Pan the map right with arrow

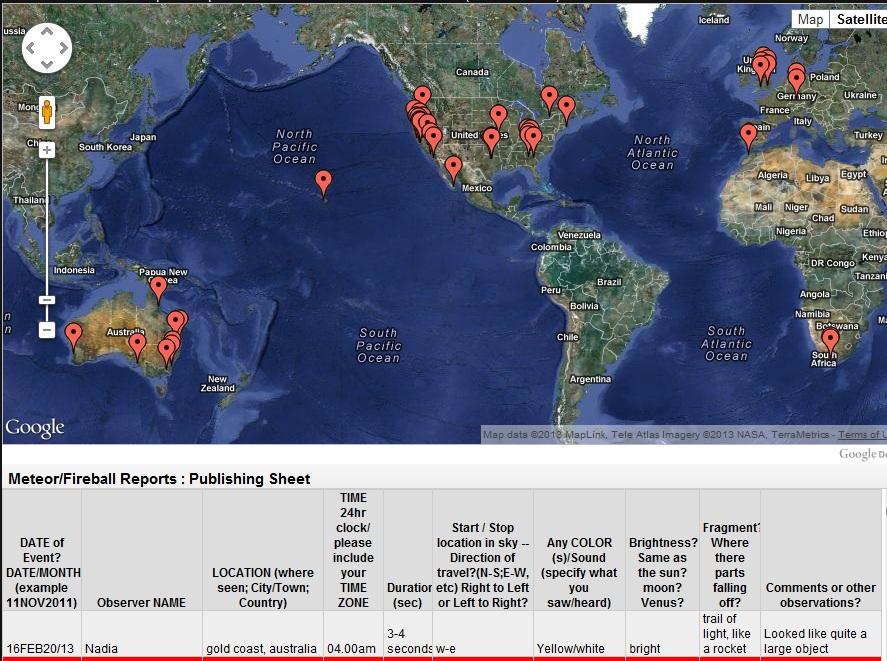click(x=63, y=46)
